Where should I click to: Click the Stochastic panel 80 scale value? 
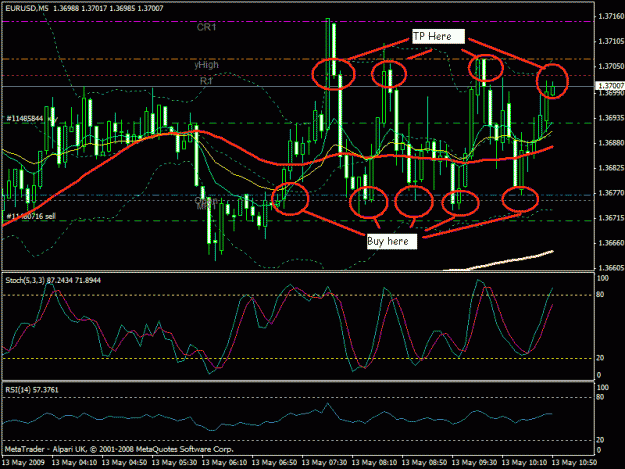600,294
